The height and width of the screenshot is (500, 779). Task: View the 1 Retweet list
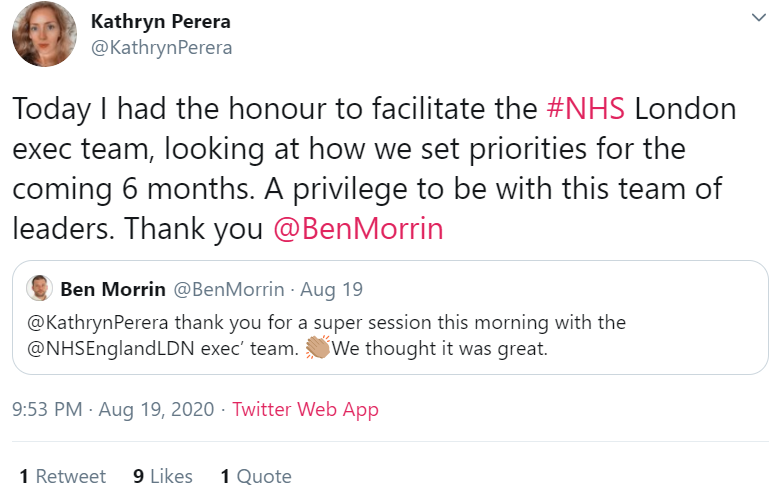62,477
